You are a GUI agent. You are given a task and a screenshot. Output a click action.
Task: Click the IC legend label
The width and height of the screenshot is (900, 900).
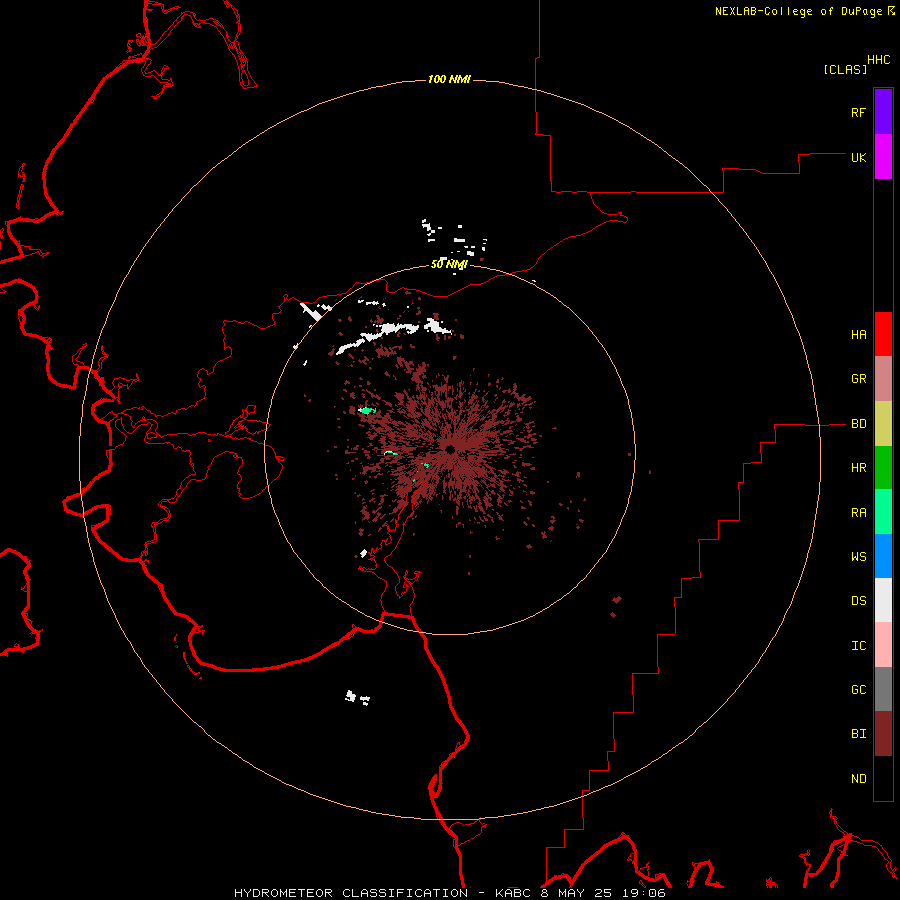858,646
